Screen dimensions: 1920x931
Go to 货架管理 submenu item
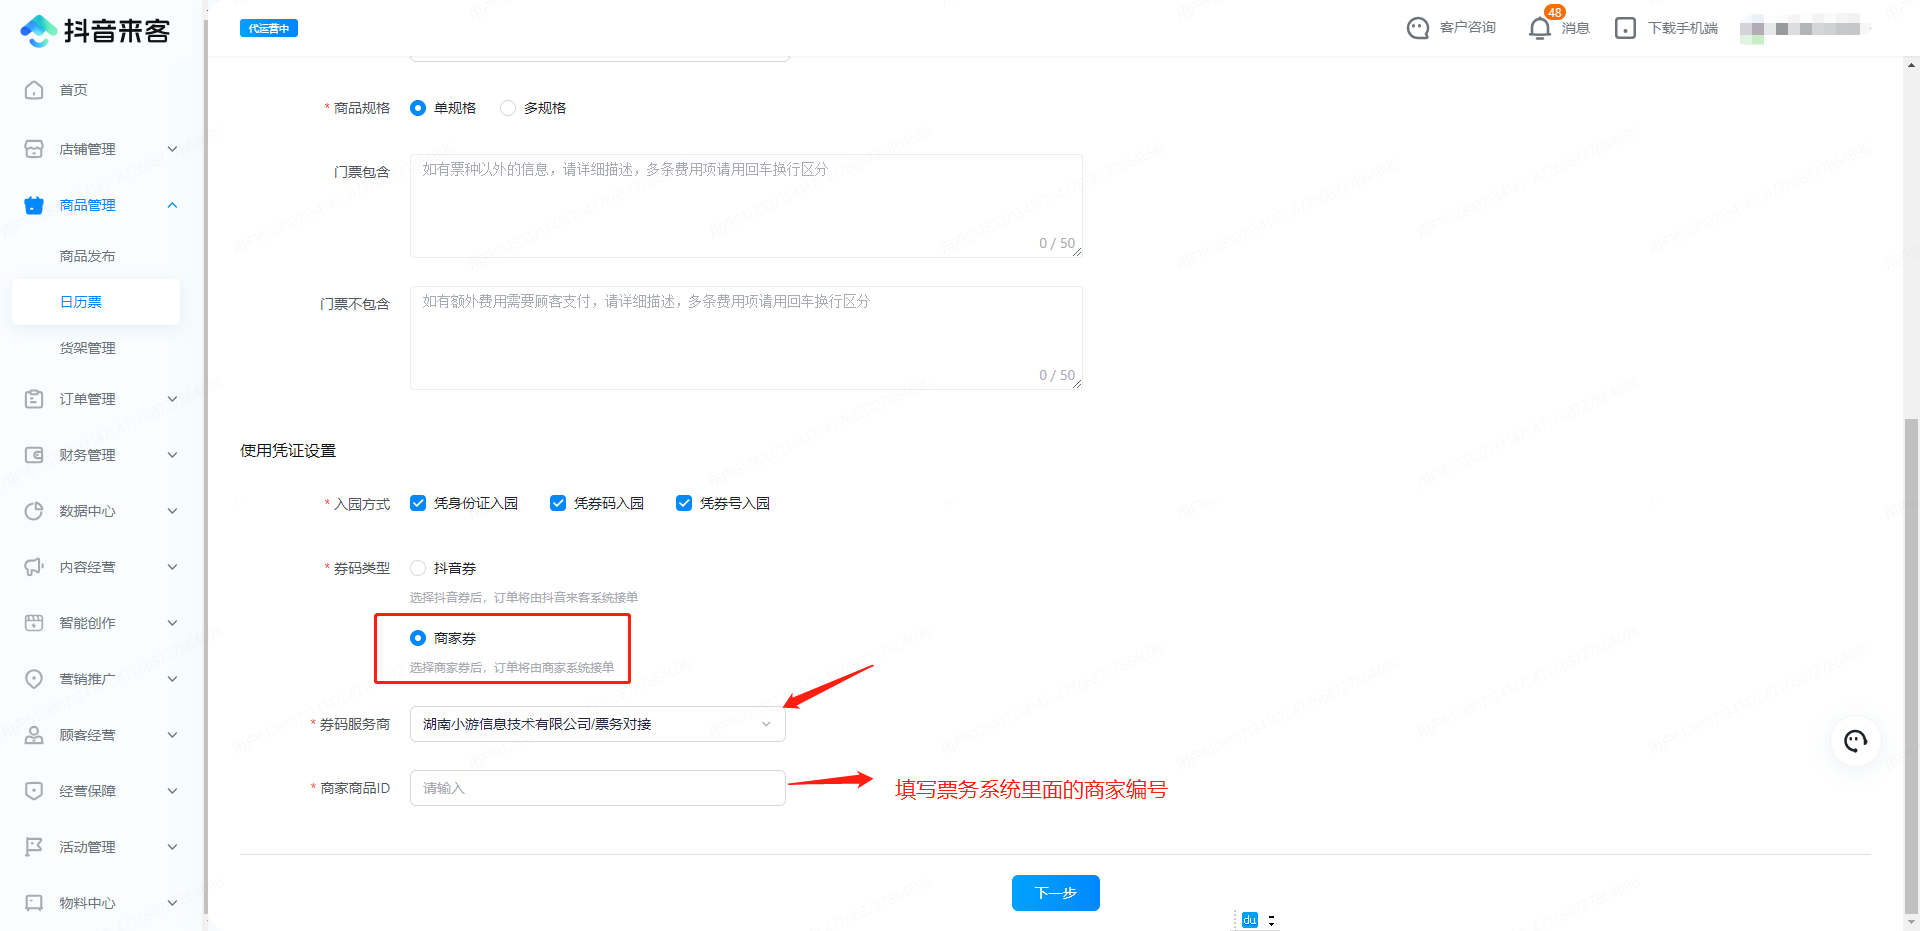click(x=87, y=348)
